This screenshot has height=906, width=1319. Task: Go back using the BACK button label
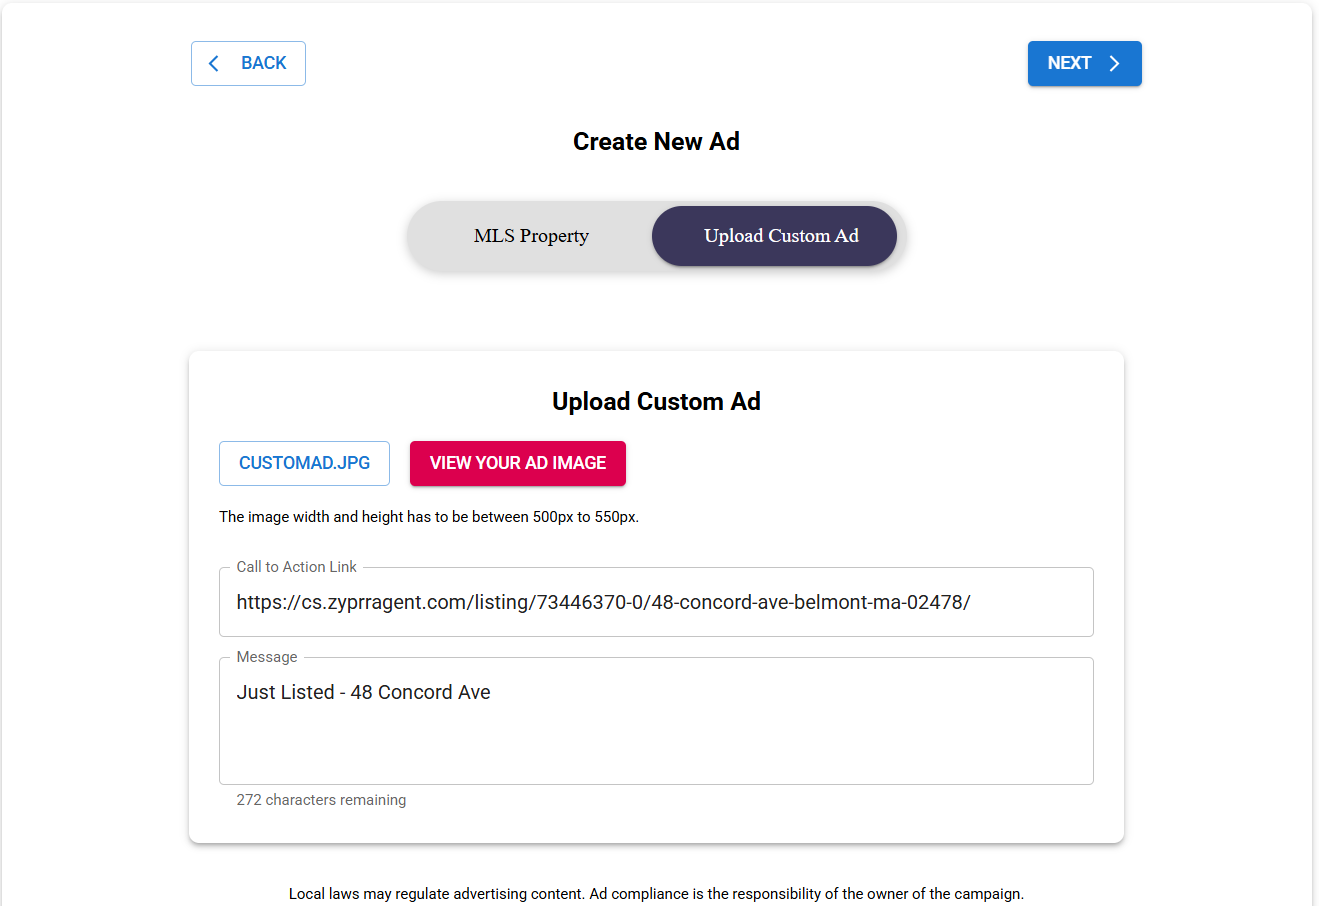pyautogui.click(x=264, y=63)
